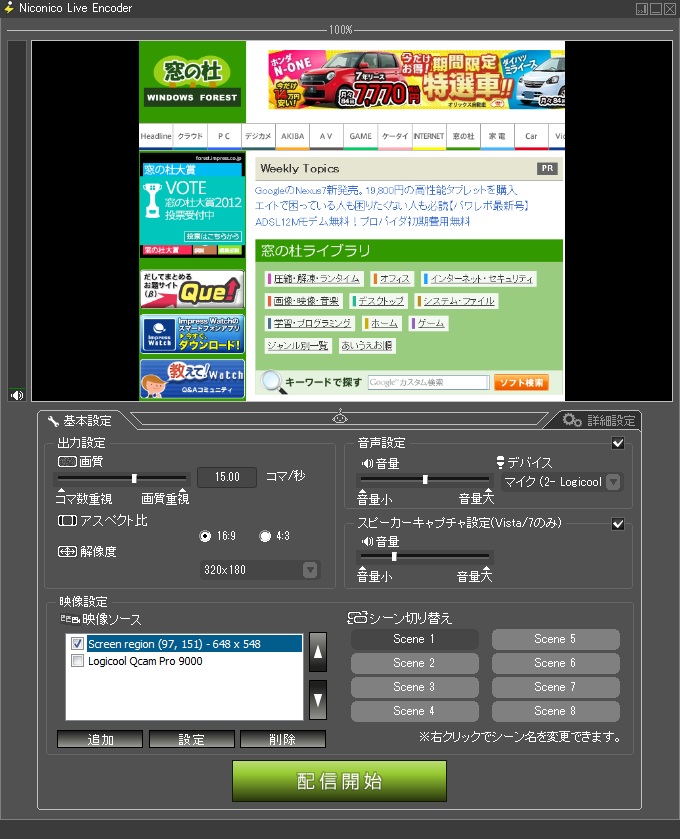This screenshot has height=839, width=680.
Task: Click the GAME tab in preview
Action: (360, 136)
